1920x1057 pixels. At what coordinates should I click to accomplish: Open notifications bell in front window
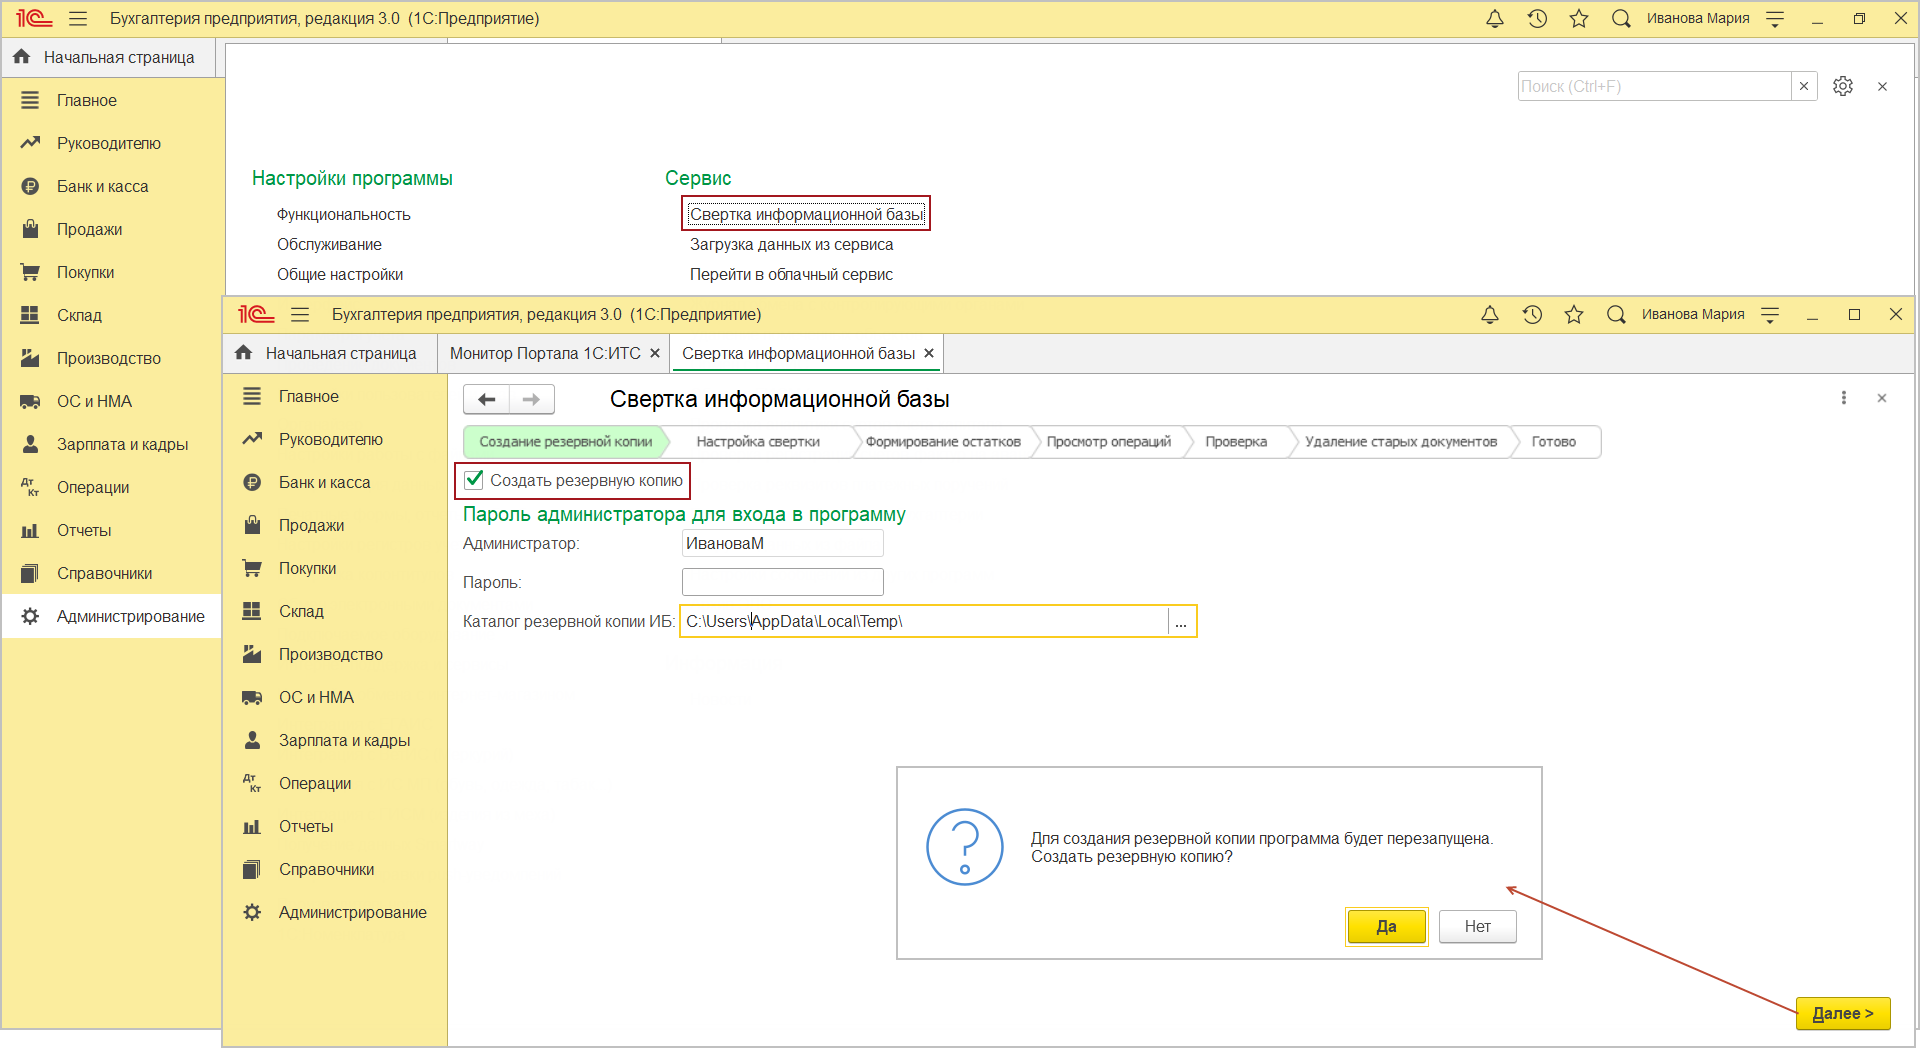1490,315
